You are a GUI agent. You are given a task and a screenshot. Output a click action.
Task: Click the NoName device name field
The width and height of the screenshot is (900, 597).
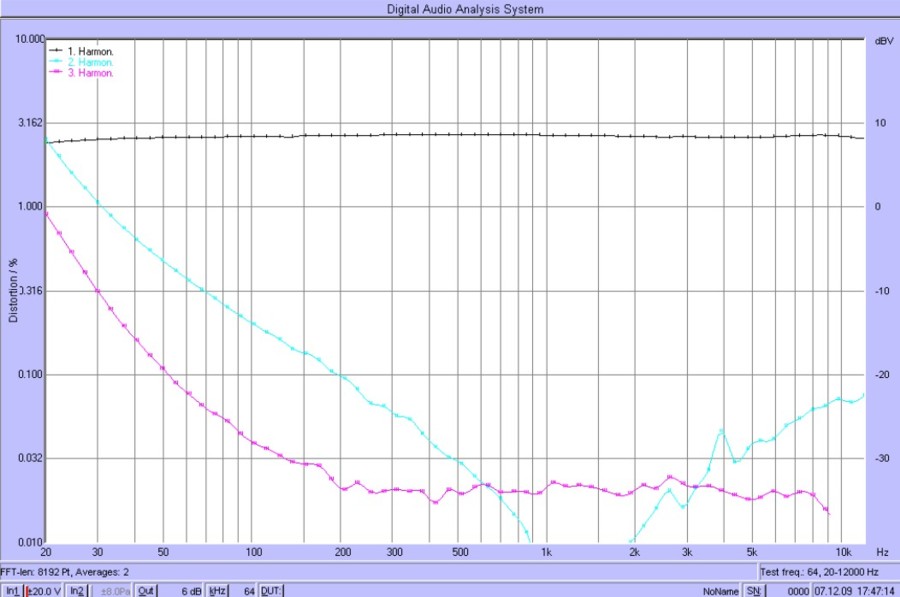click(x=720, y=590)
